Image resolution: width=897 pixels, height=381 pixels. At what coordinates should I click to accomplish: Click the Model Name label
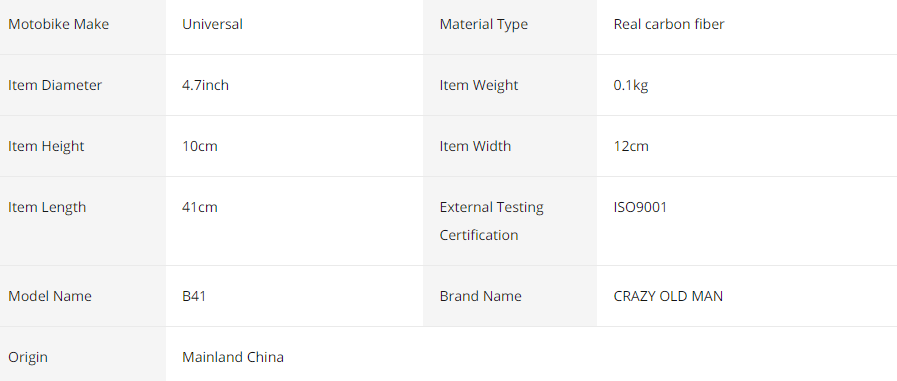pos(50,296)
